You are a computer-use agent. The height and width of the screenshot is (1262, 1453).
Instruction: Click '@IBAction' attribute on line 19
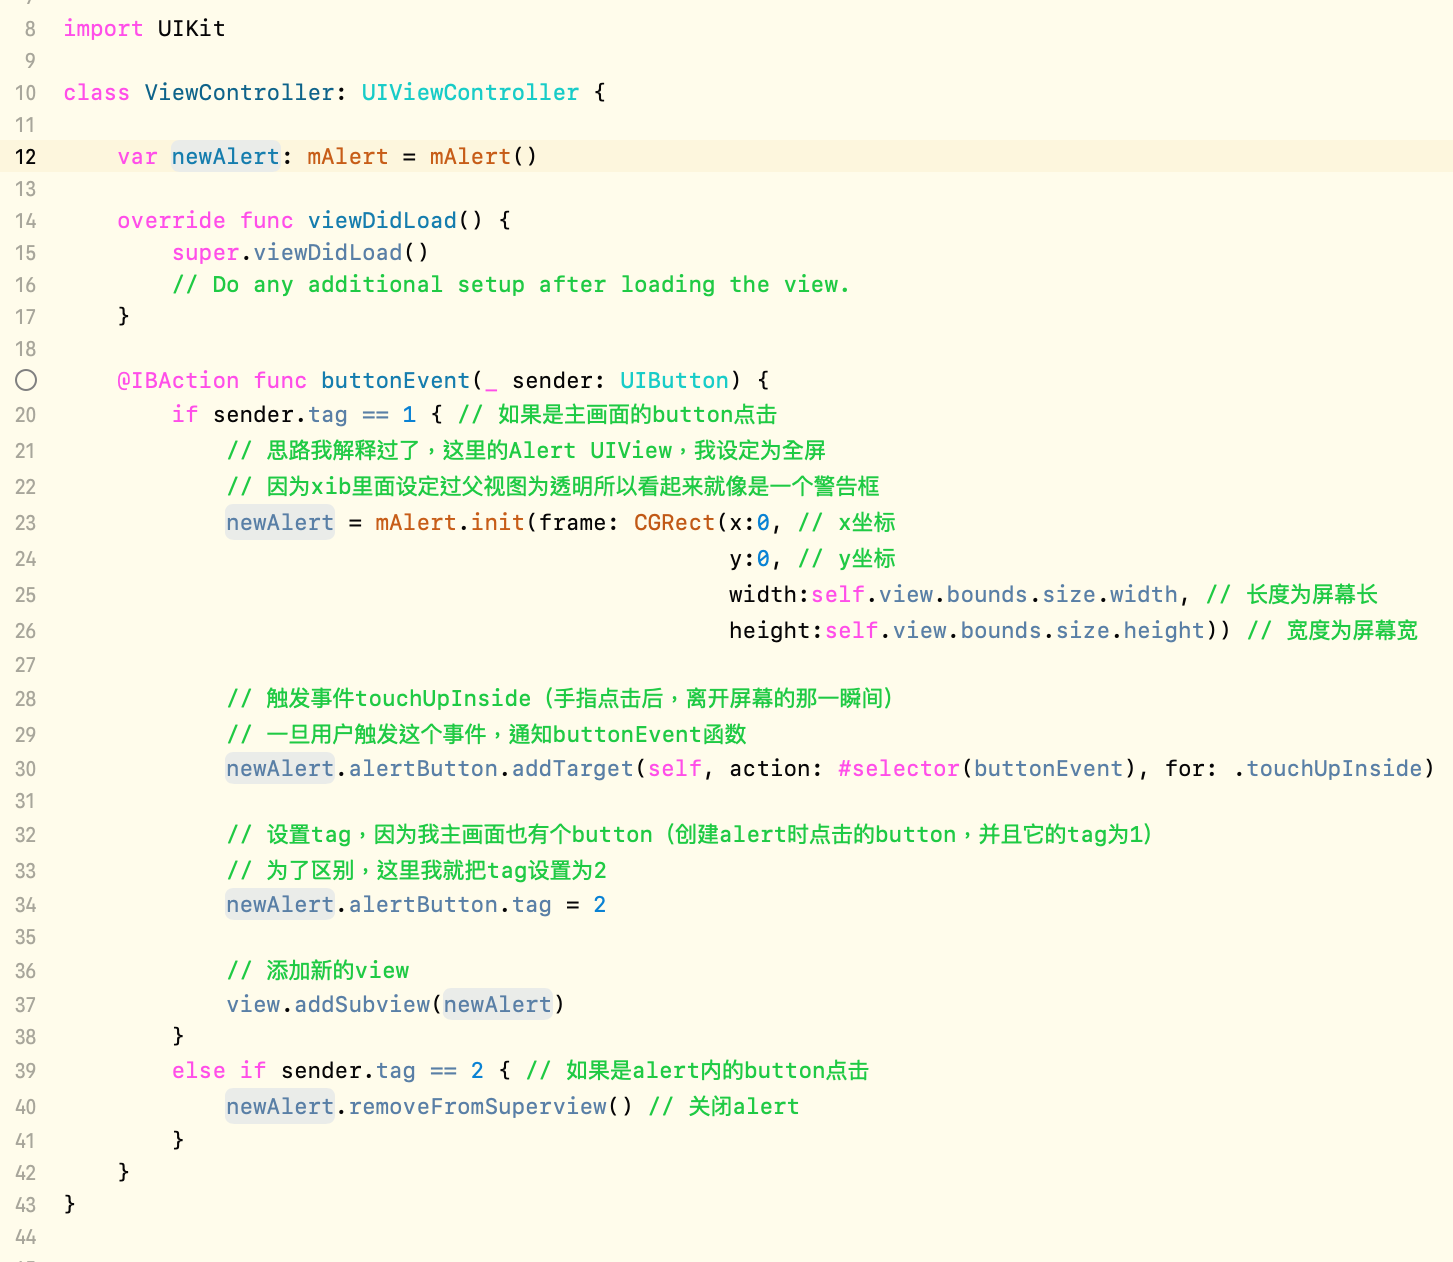[x=178, y=381]
